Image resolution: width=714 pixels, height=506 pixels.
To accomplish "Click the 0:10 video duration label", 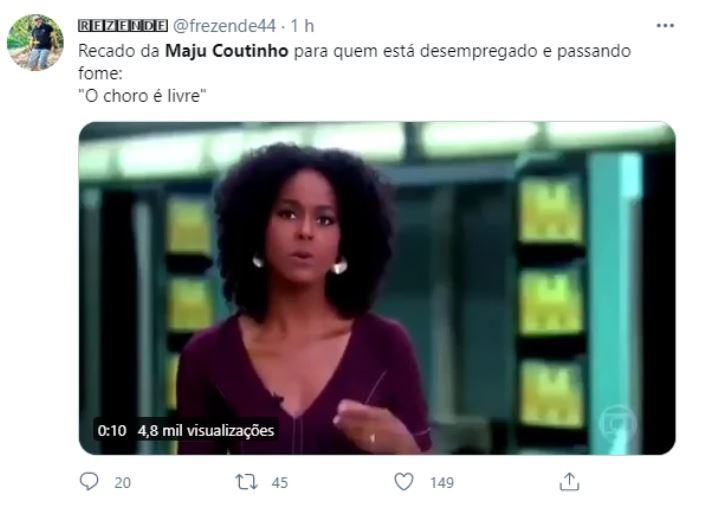I will point(112,430).
